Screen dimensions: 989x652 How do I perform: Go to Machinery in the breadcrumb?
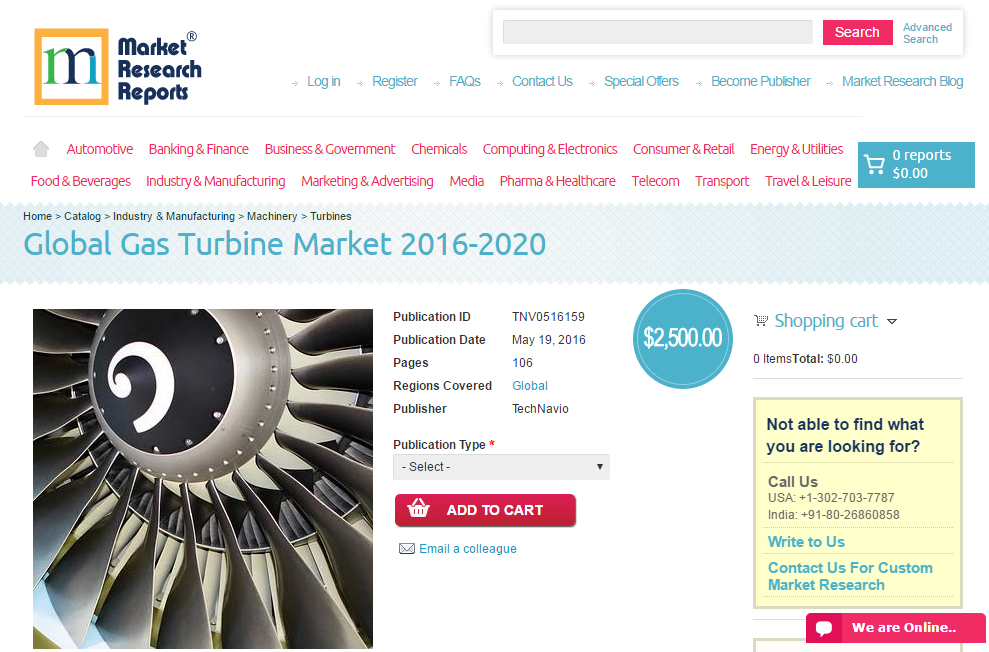(272, 216)
